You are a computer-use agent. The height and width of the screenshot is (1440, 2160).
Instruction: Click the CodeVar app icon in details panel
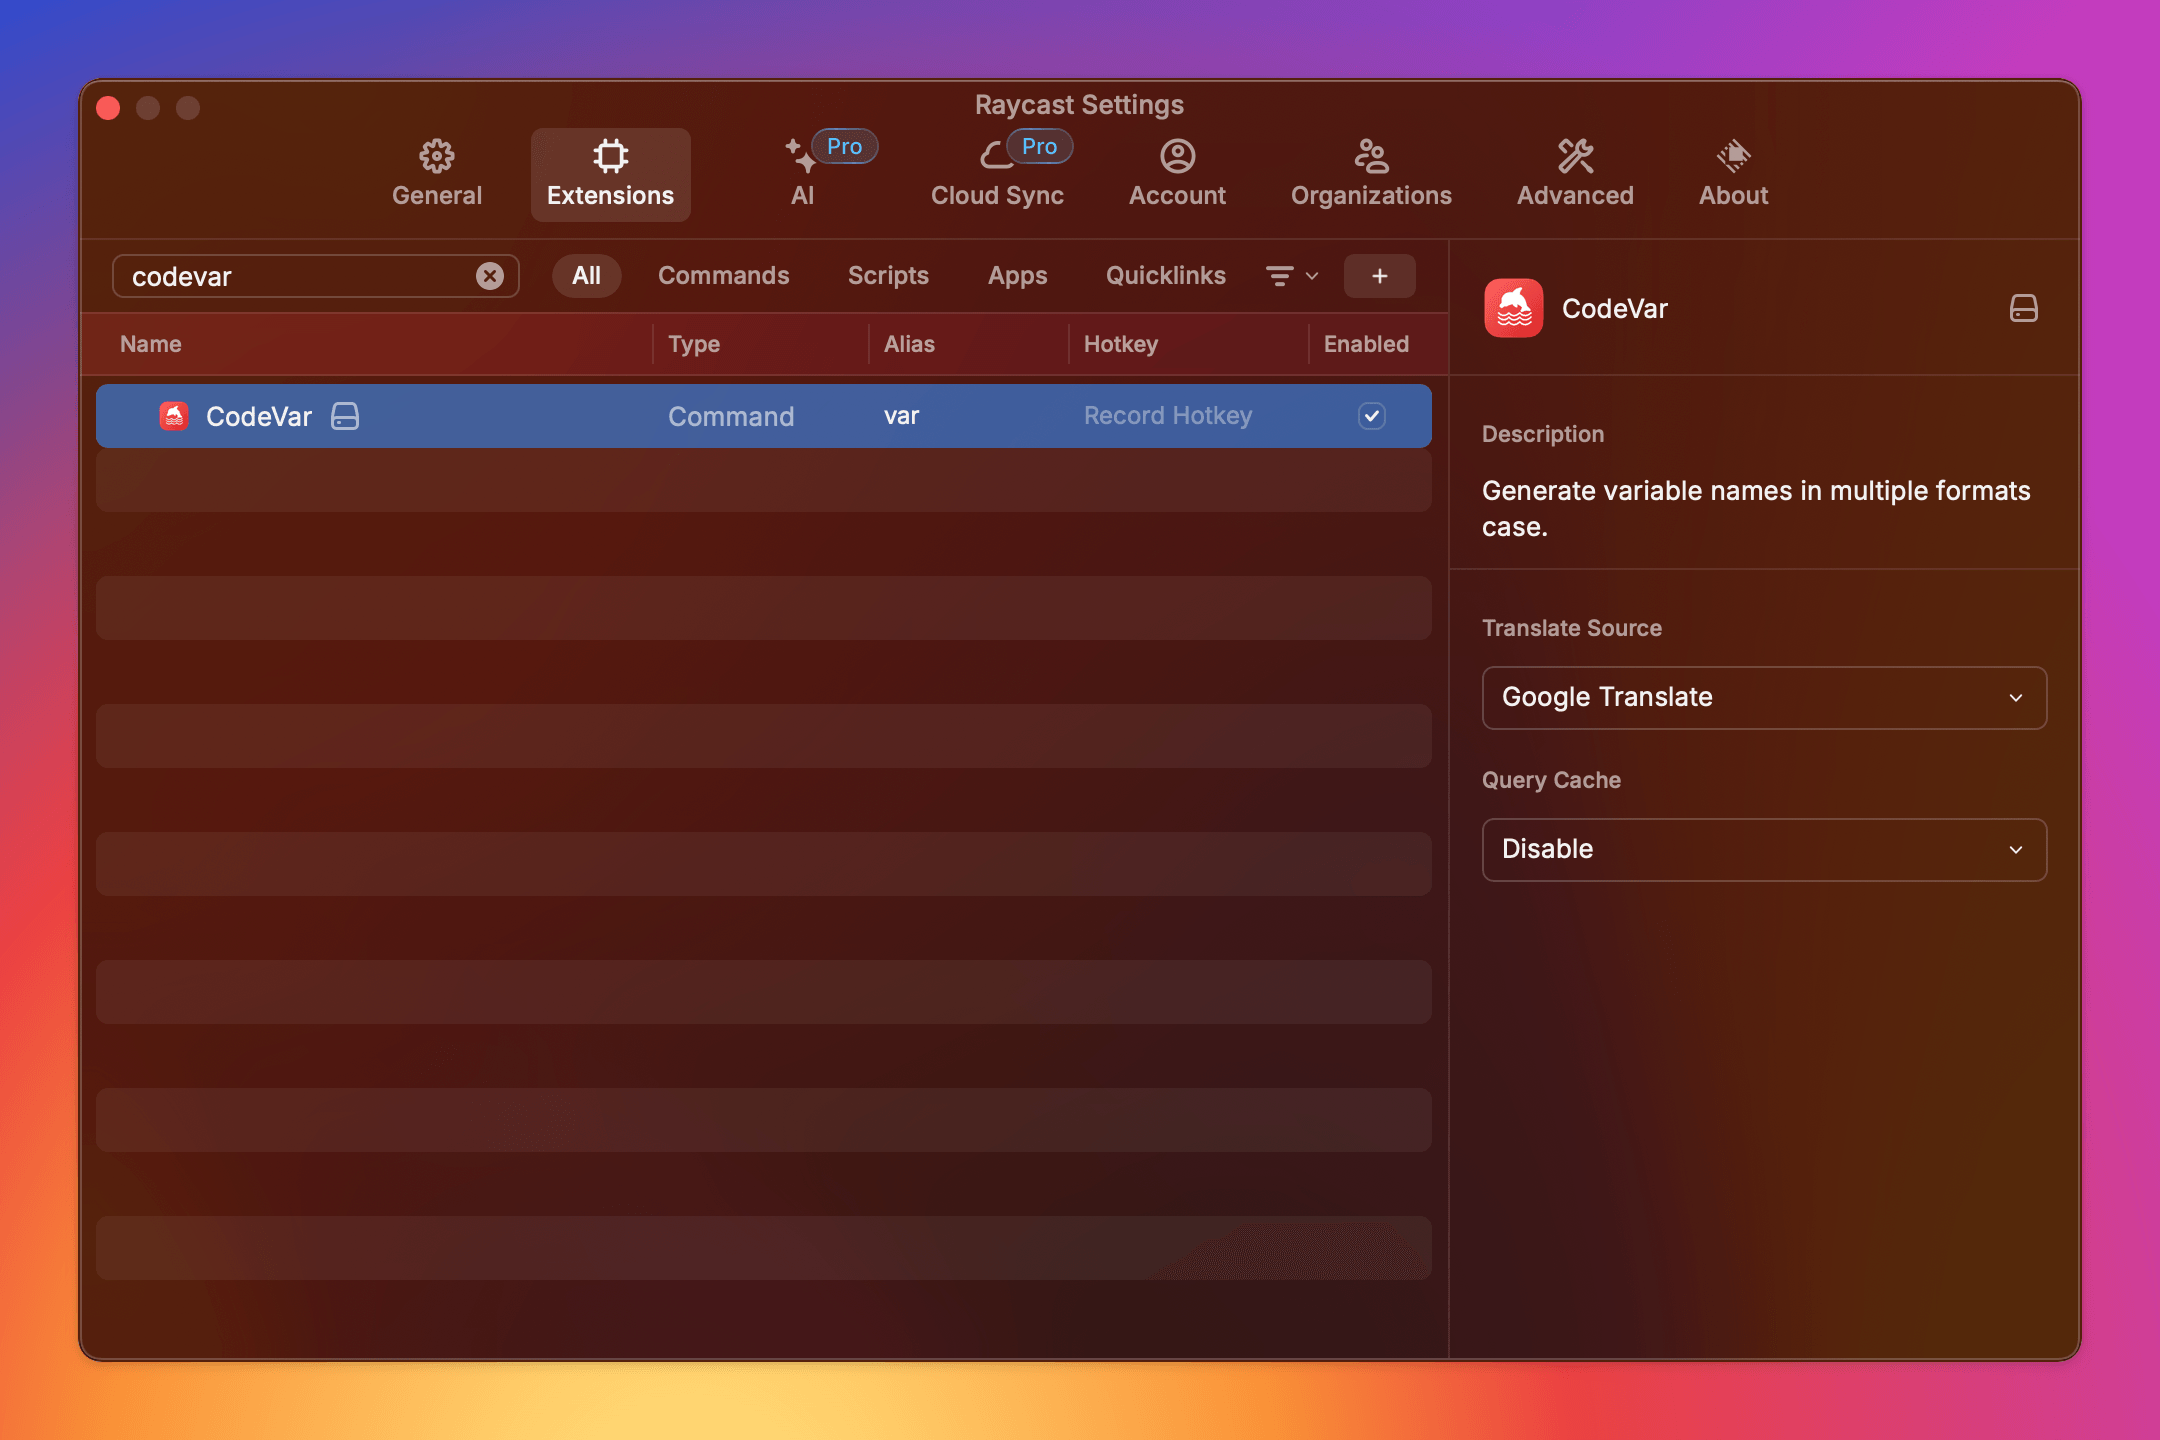(x=1514, y=308)
